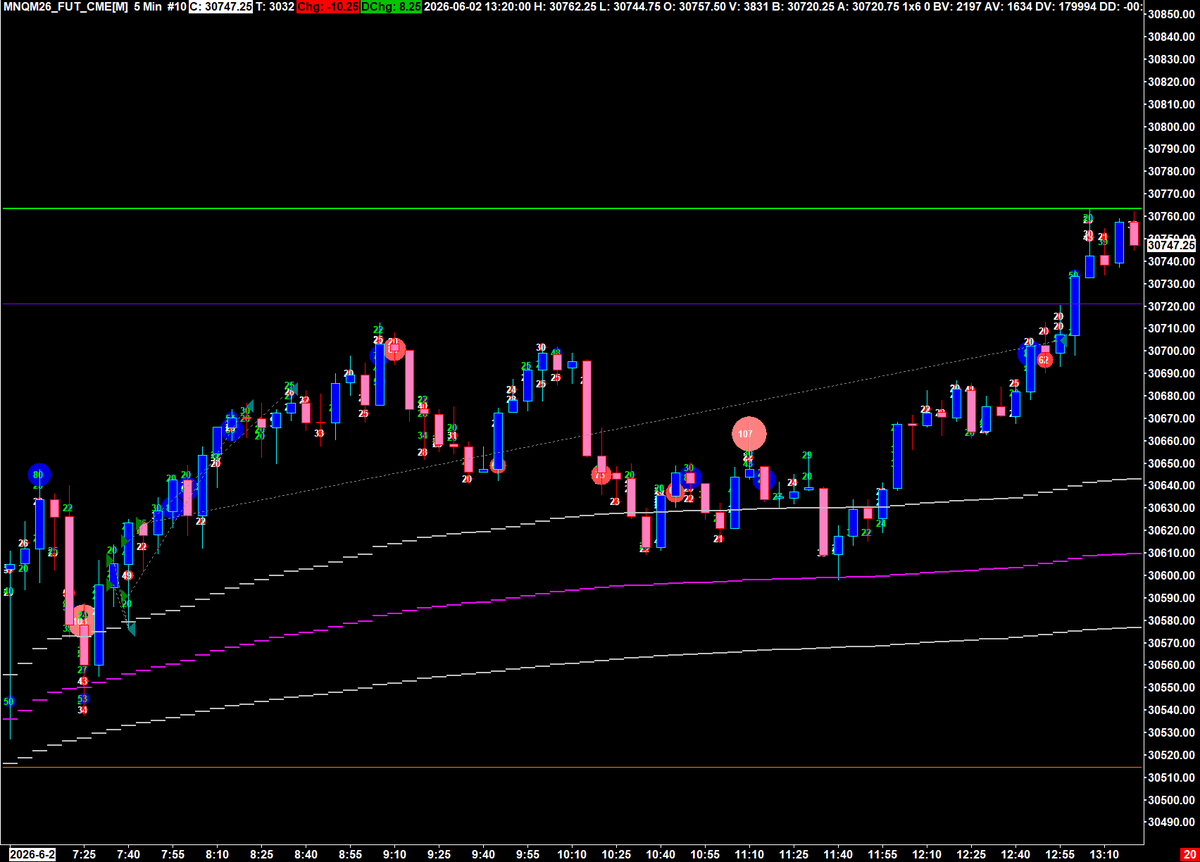Click the 30800.00 price axis label
Viewport: 1200px width, 862px height.
tap(1173, 127)
